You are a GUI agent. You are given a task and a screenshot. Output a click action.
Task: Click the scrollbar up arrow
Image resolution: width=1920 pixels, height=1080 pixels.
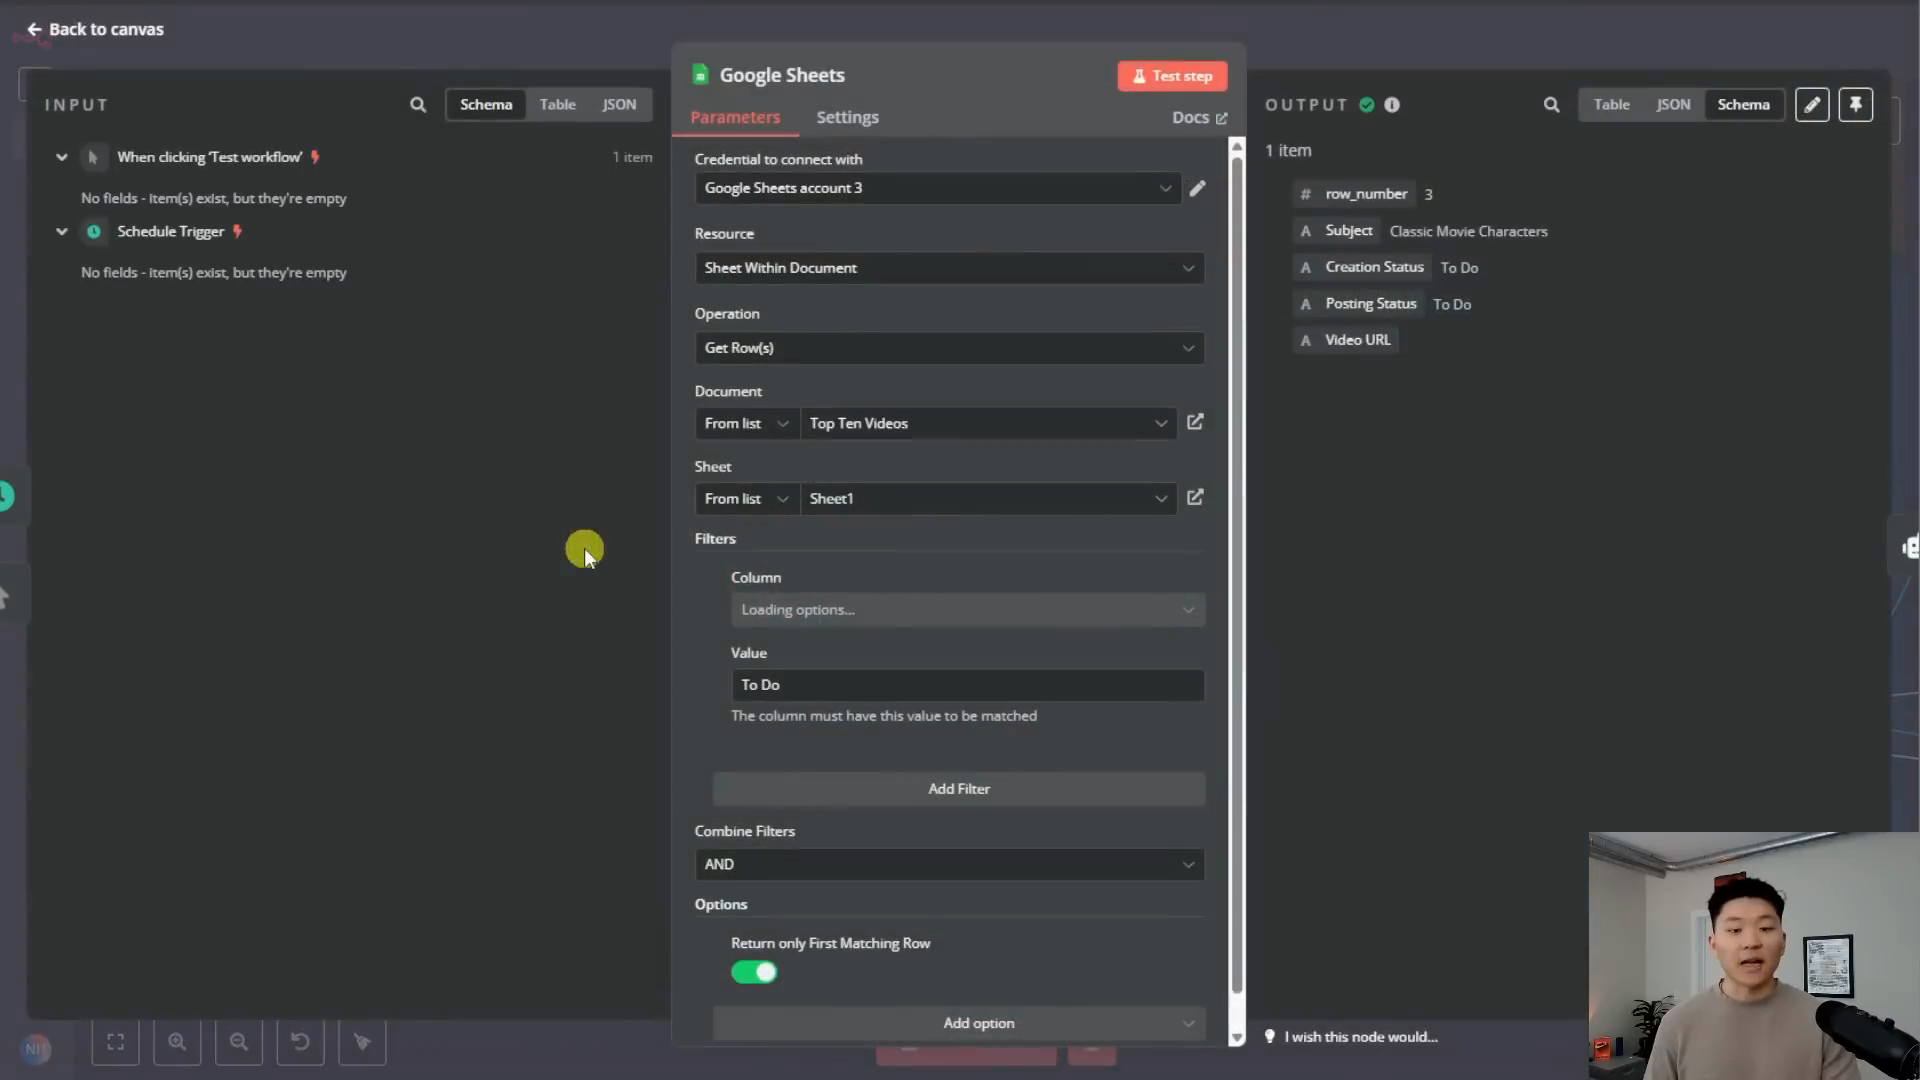coord(1237,146)
